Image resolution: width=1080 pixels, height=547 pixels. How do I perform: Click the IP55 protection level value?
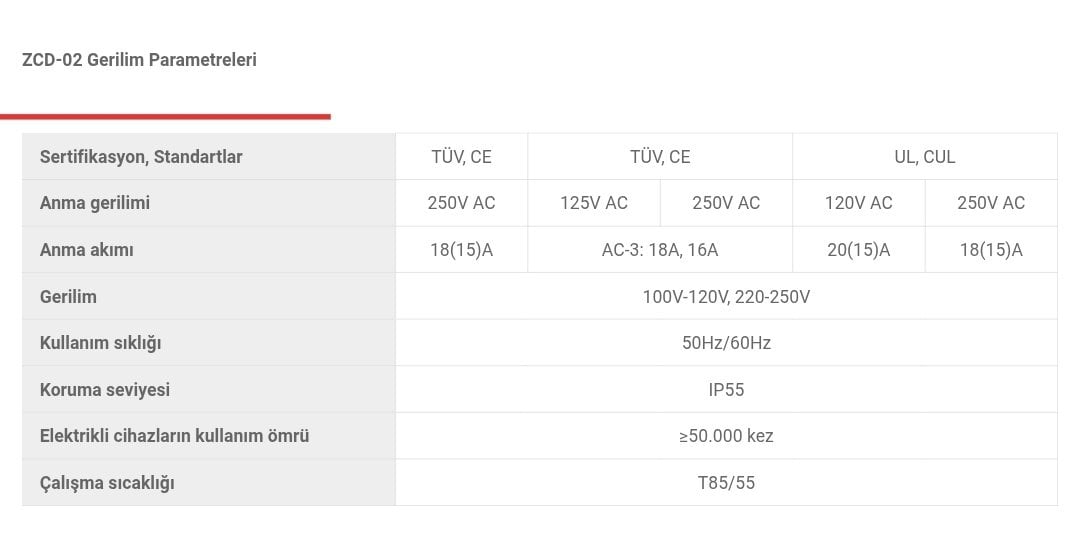tap(726, 390)
